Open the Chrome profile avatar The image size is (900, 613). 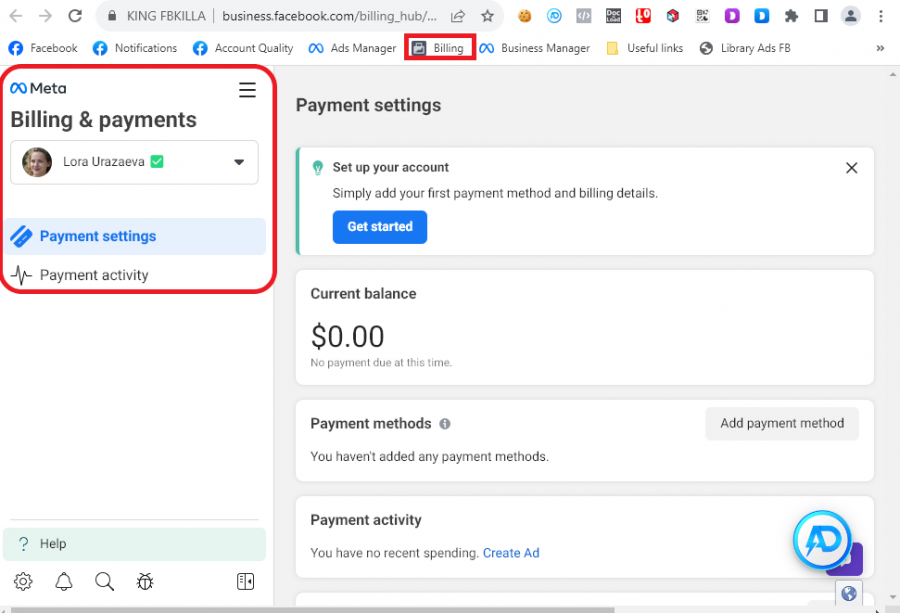(851, 15)
